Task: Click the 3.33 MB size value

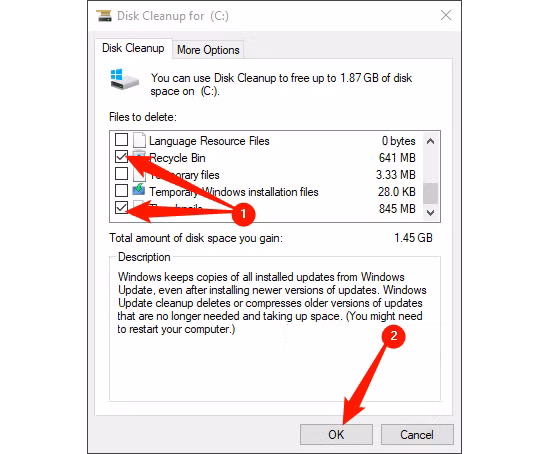Action: 396,175
